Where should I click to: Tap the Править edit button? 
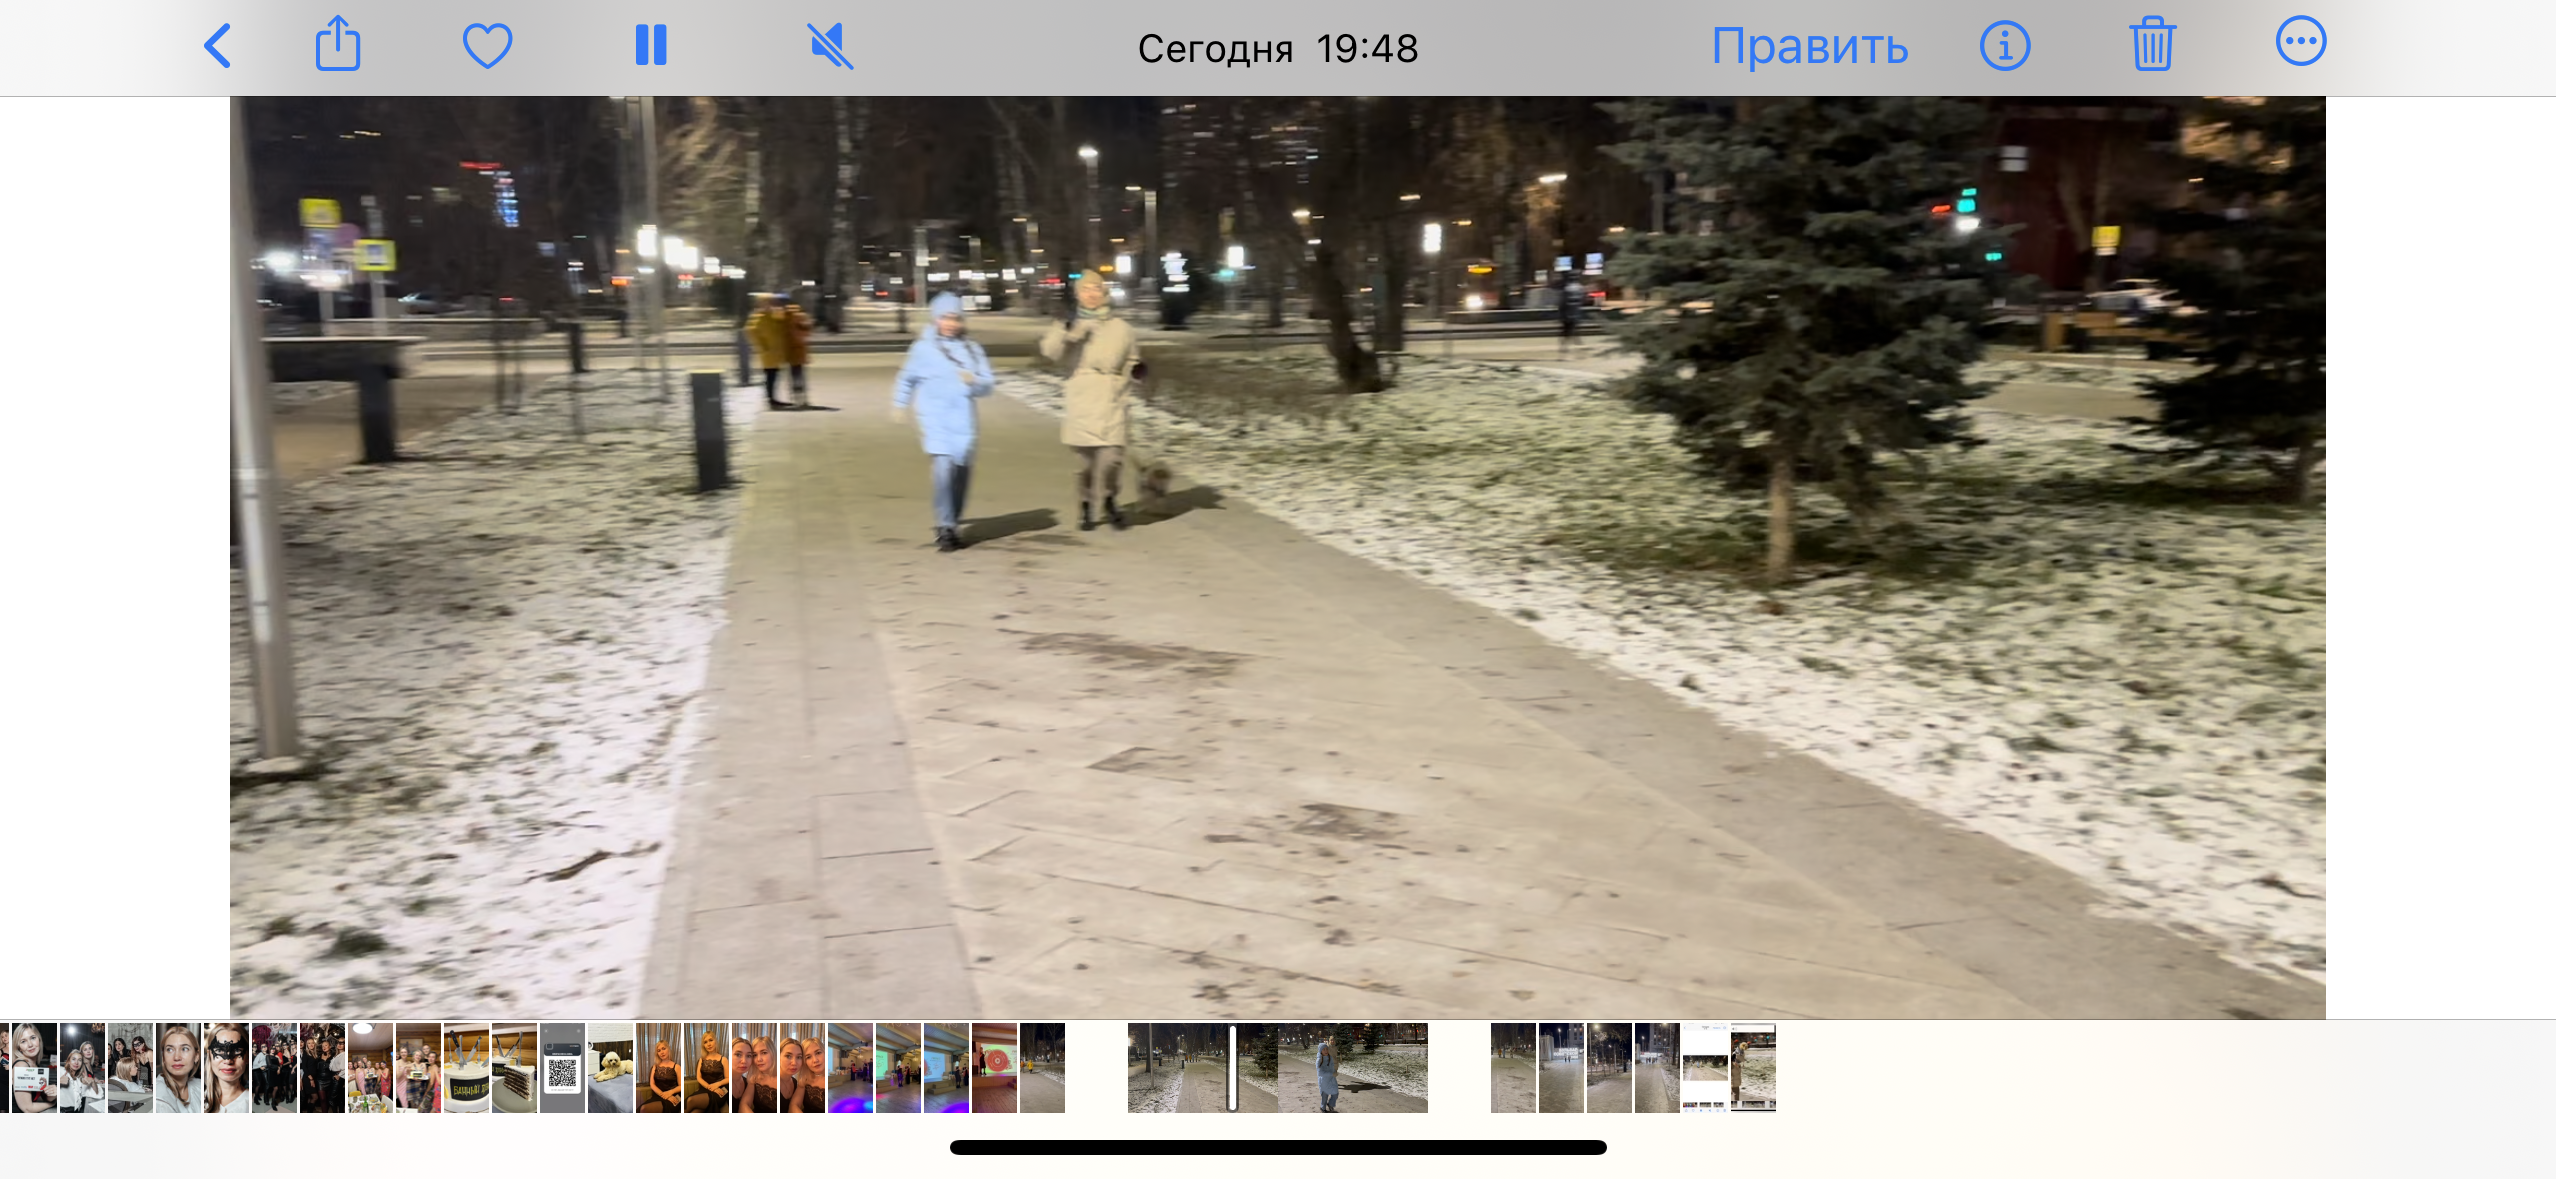coord(1809,46)
